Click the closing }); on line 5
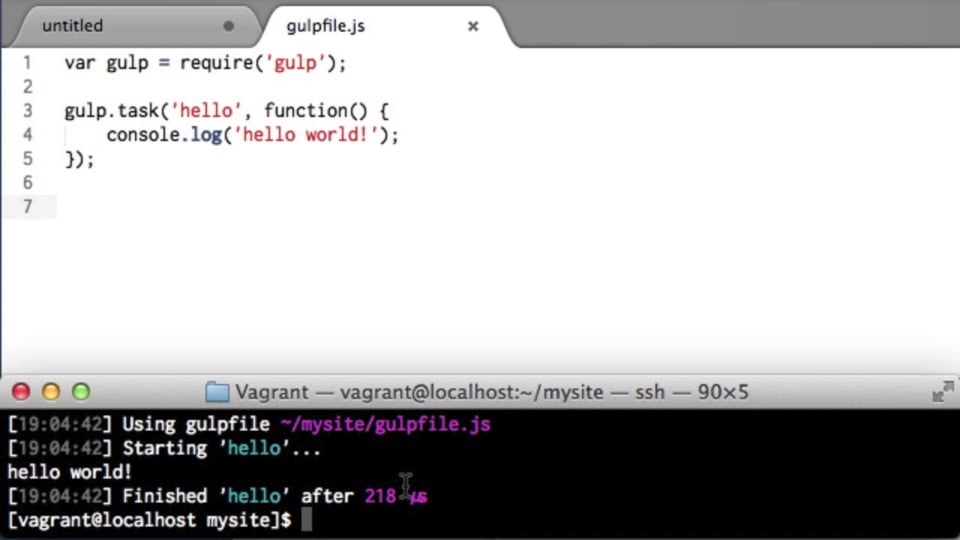Viewport: 960px width, 540px height. pyautogui.click(x=80, y=160)
